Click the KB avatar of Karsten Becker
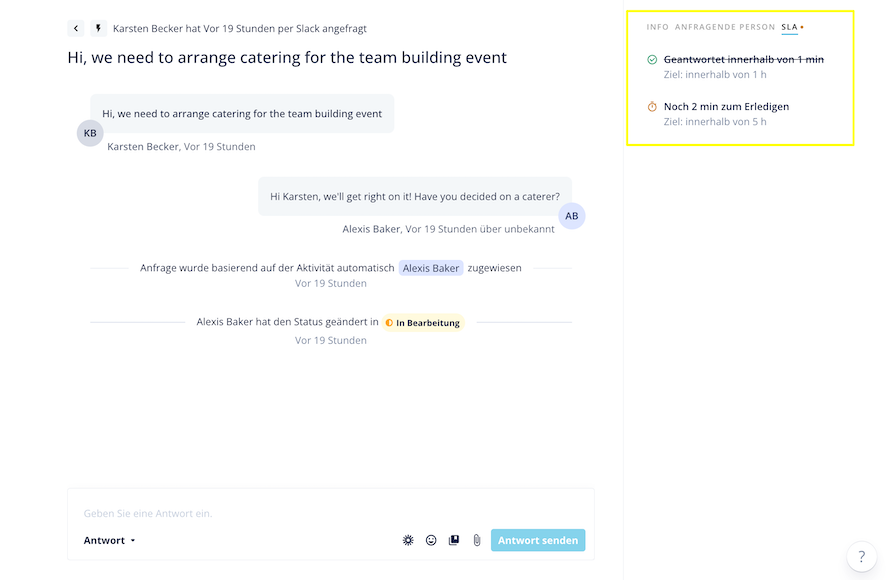This screenshot has width=890, height=580. click(x=90, y=133)
